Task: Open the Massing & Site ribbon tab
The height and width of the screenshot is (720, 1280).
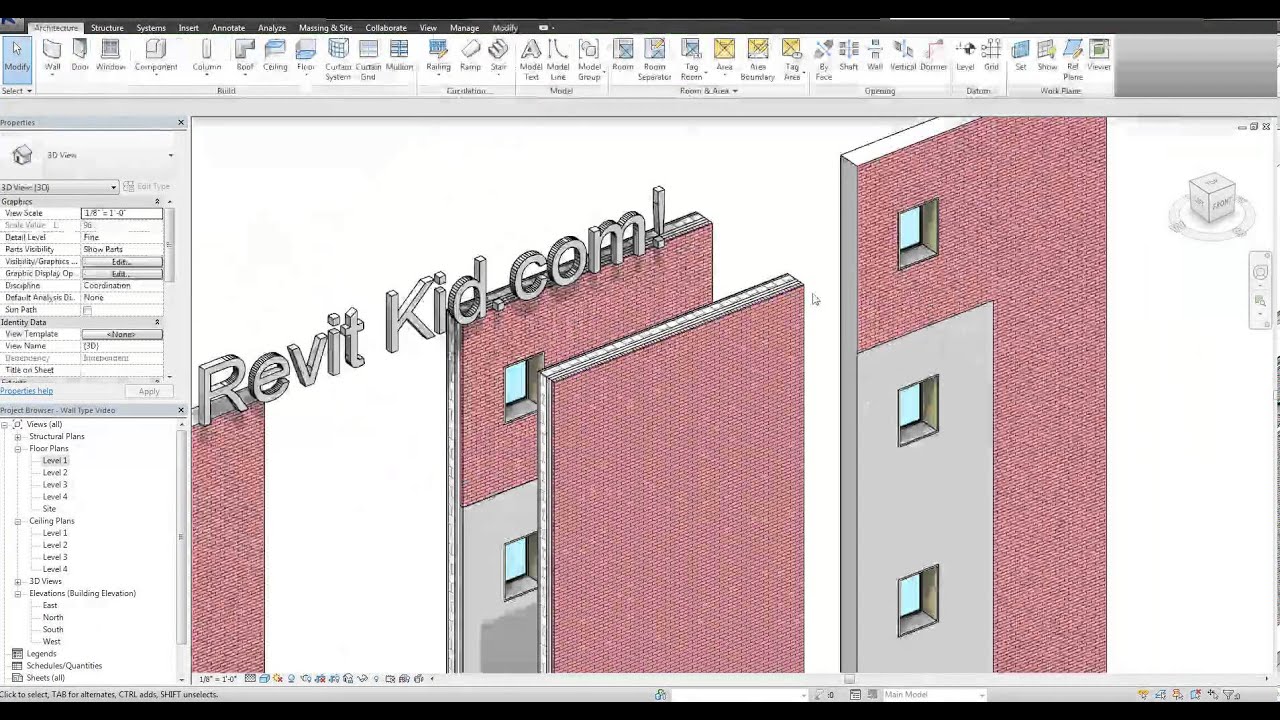Action: pyautogui.click(x=325, y=28)
